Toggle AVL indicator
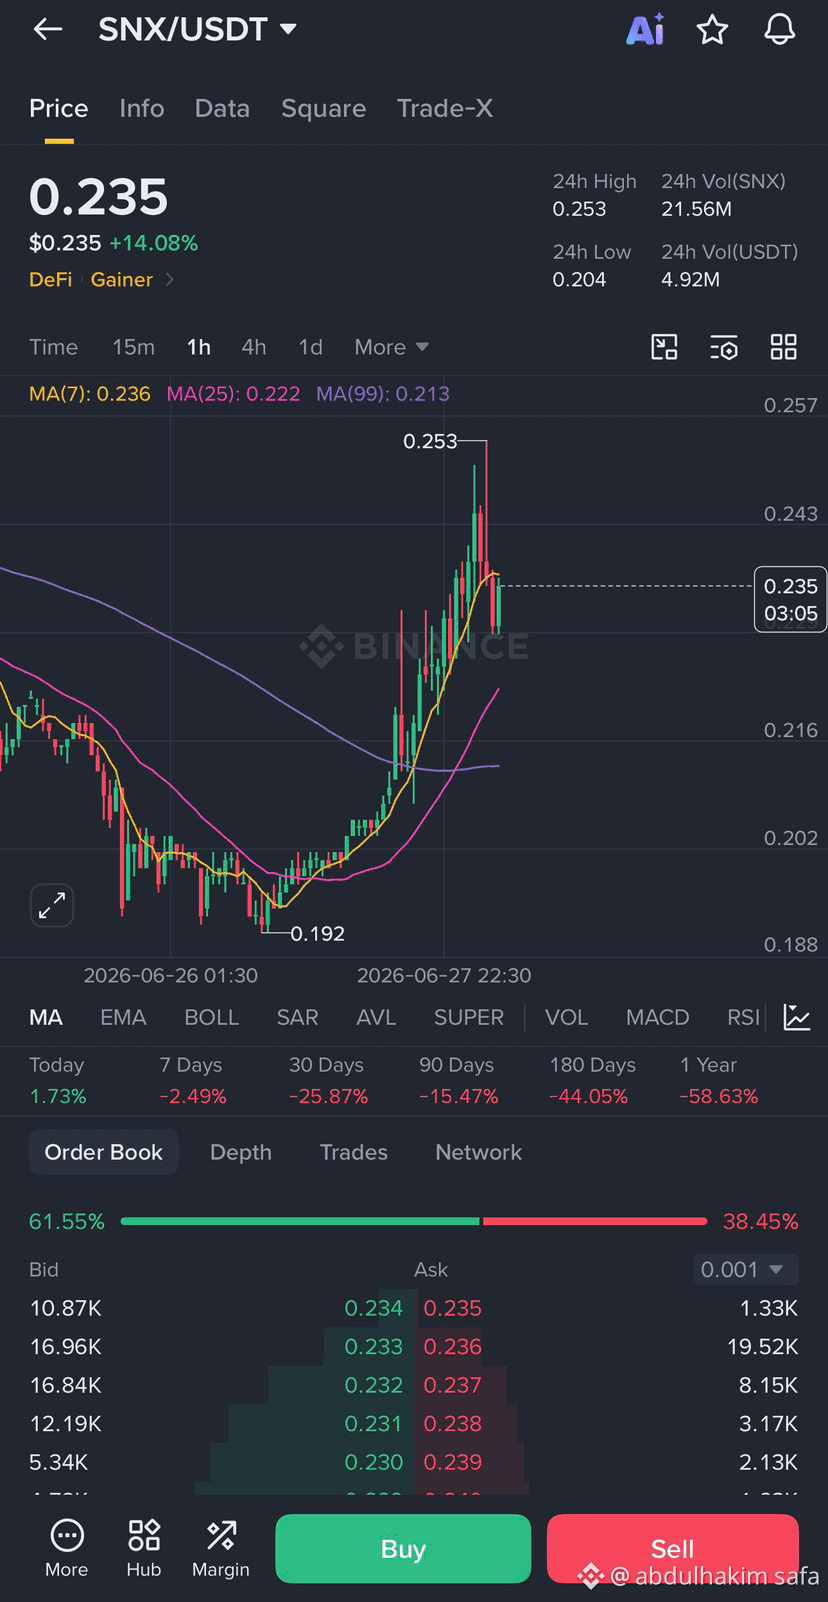Image resolution: width=828 pixels, height=1602 pixels. tap(376, 1017)
